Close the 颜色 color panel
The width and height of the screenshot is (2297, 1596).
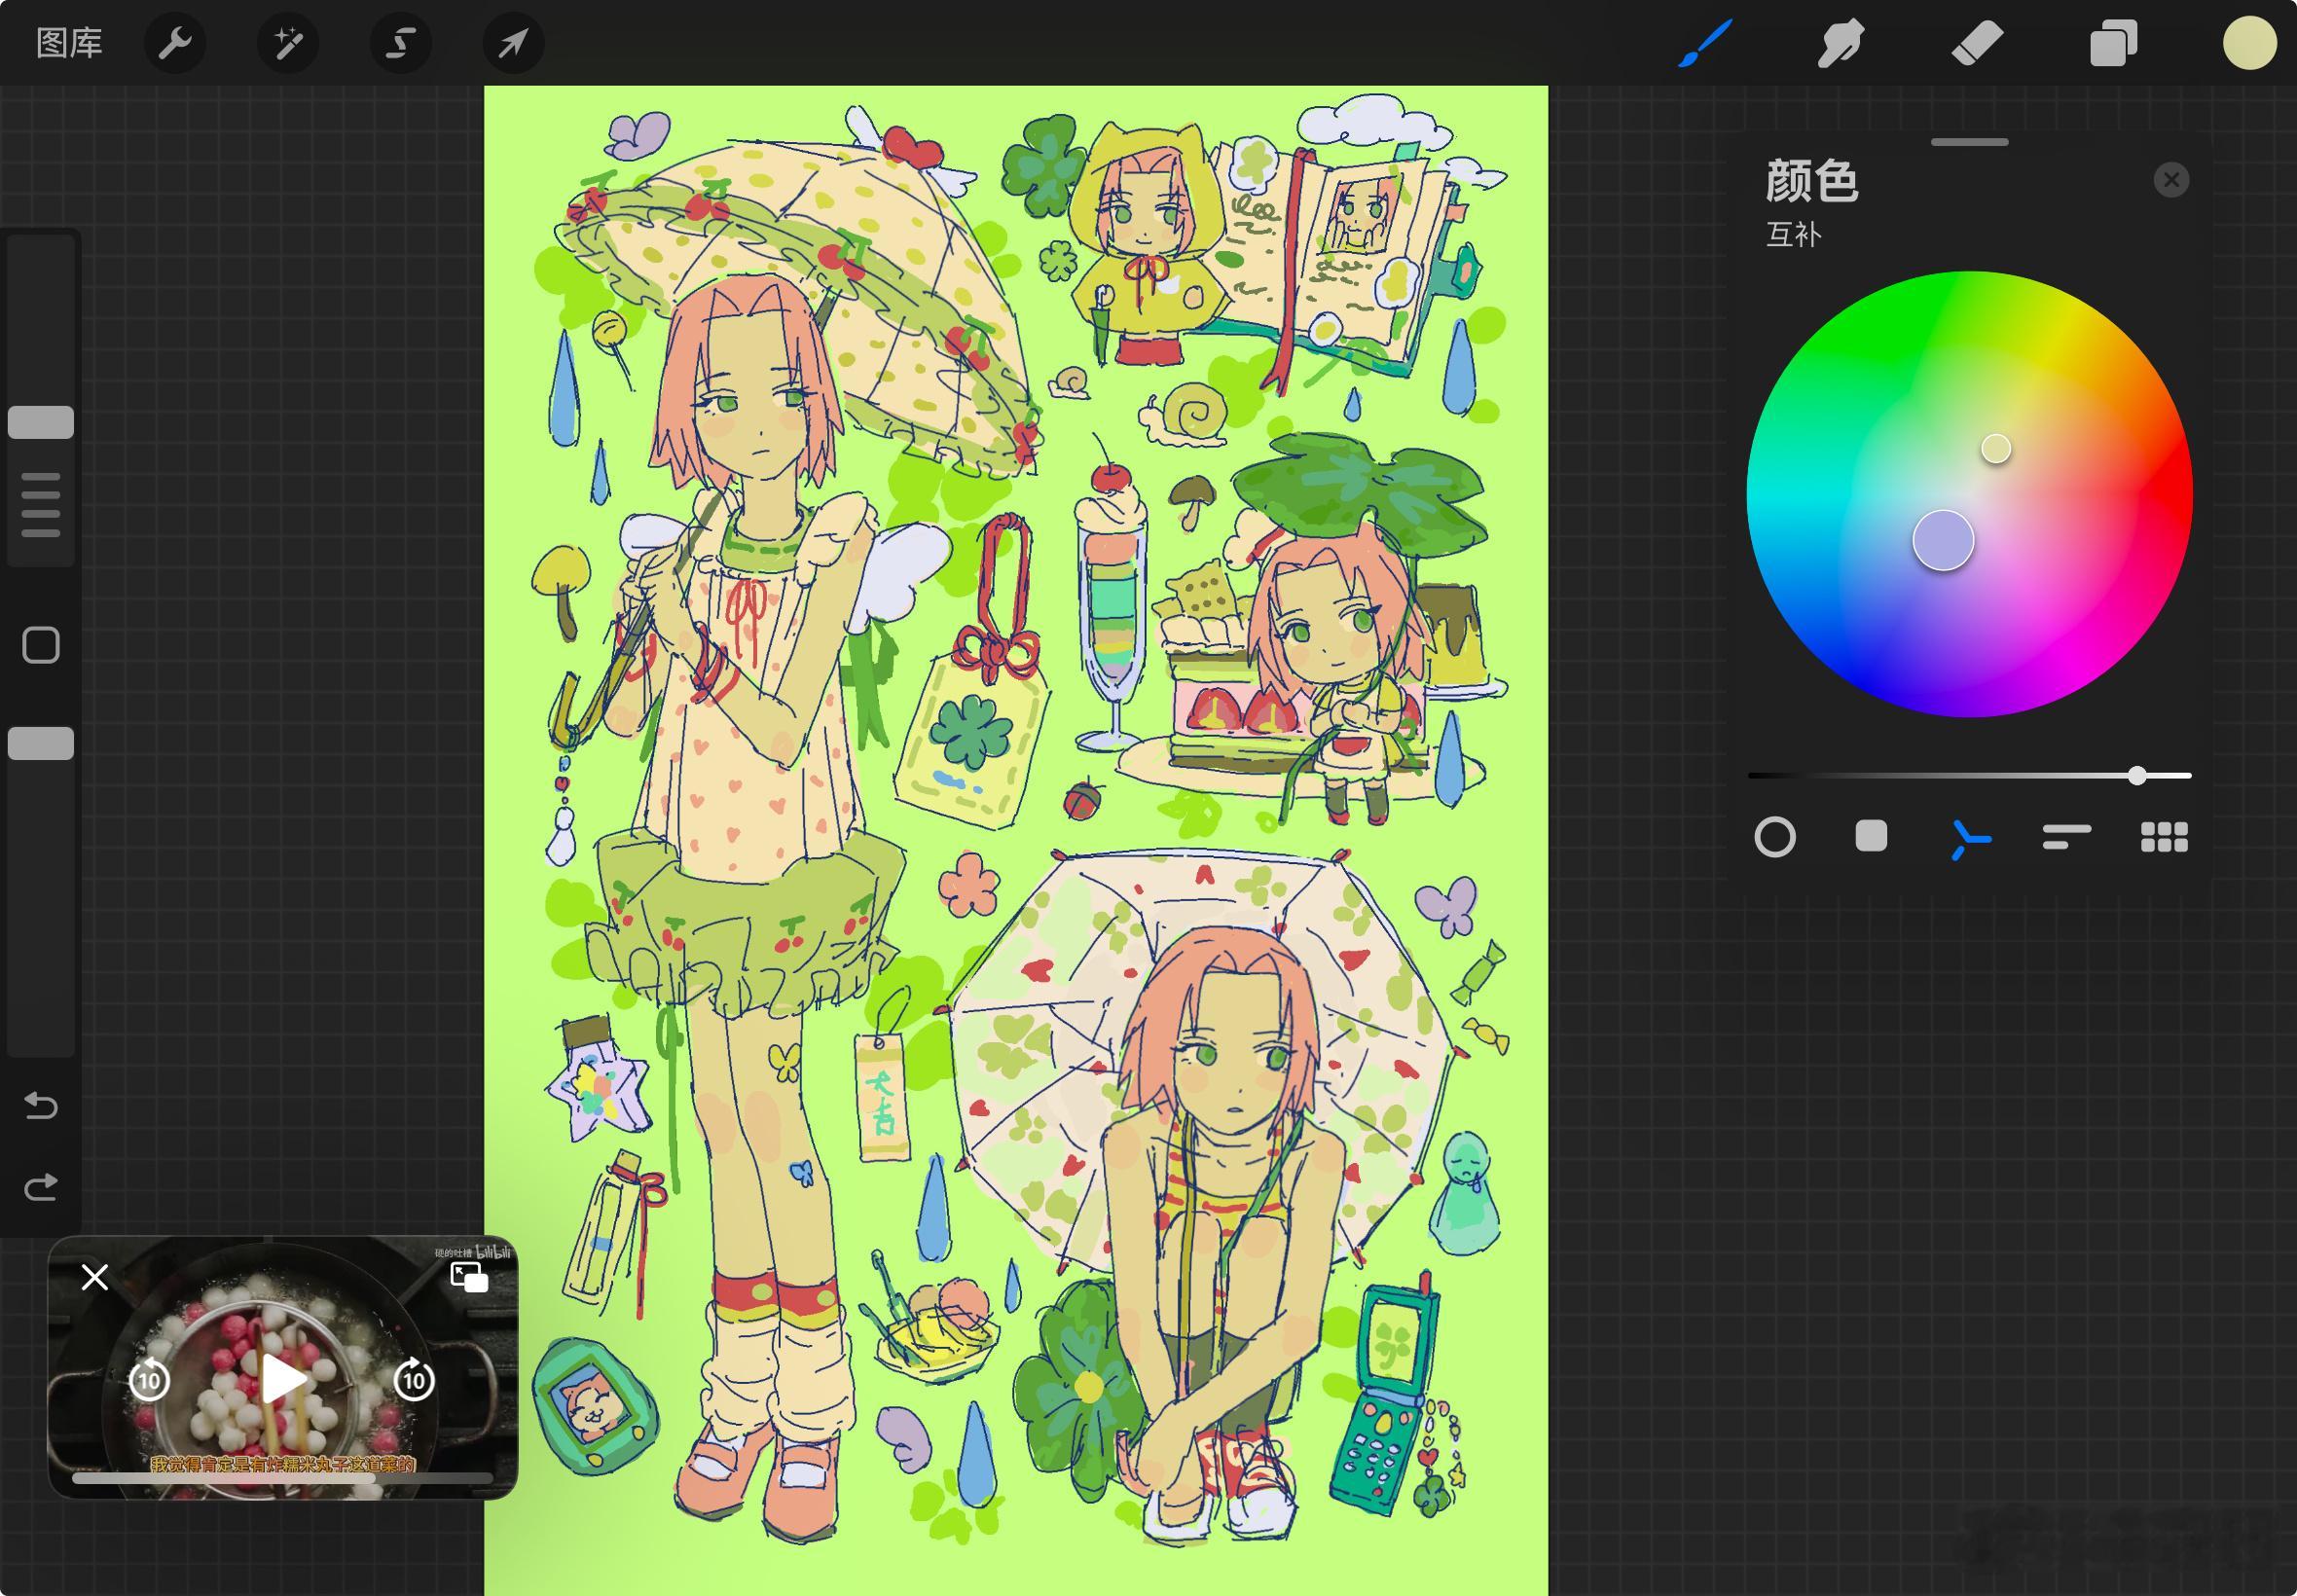(x=2171, y=180)
